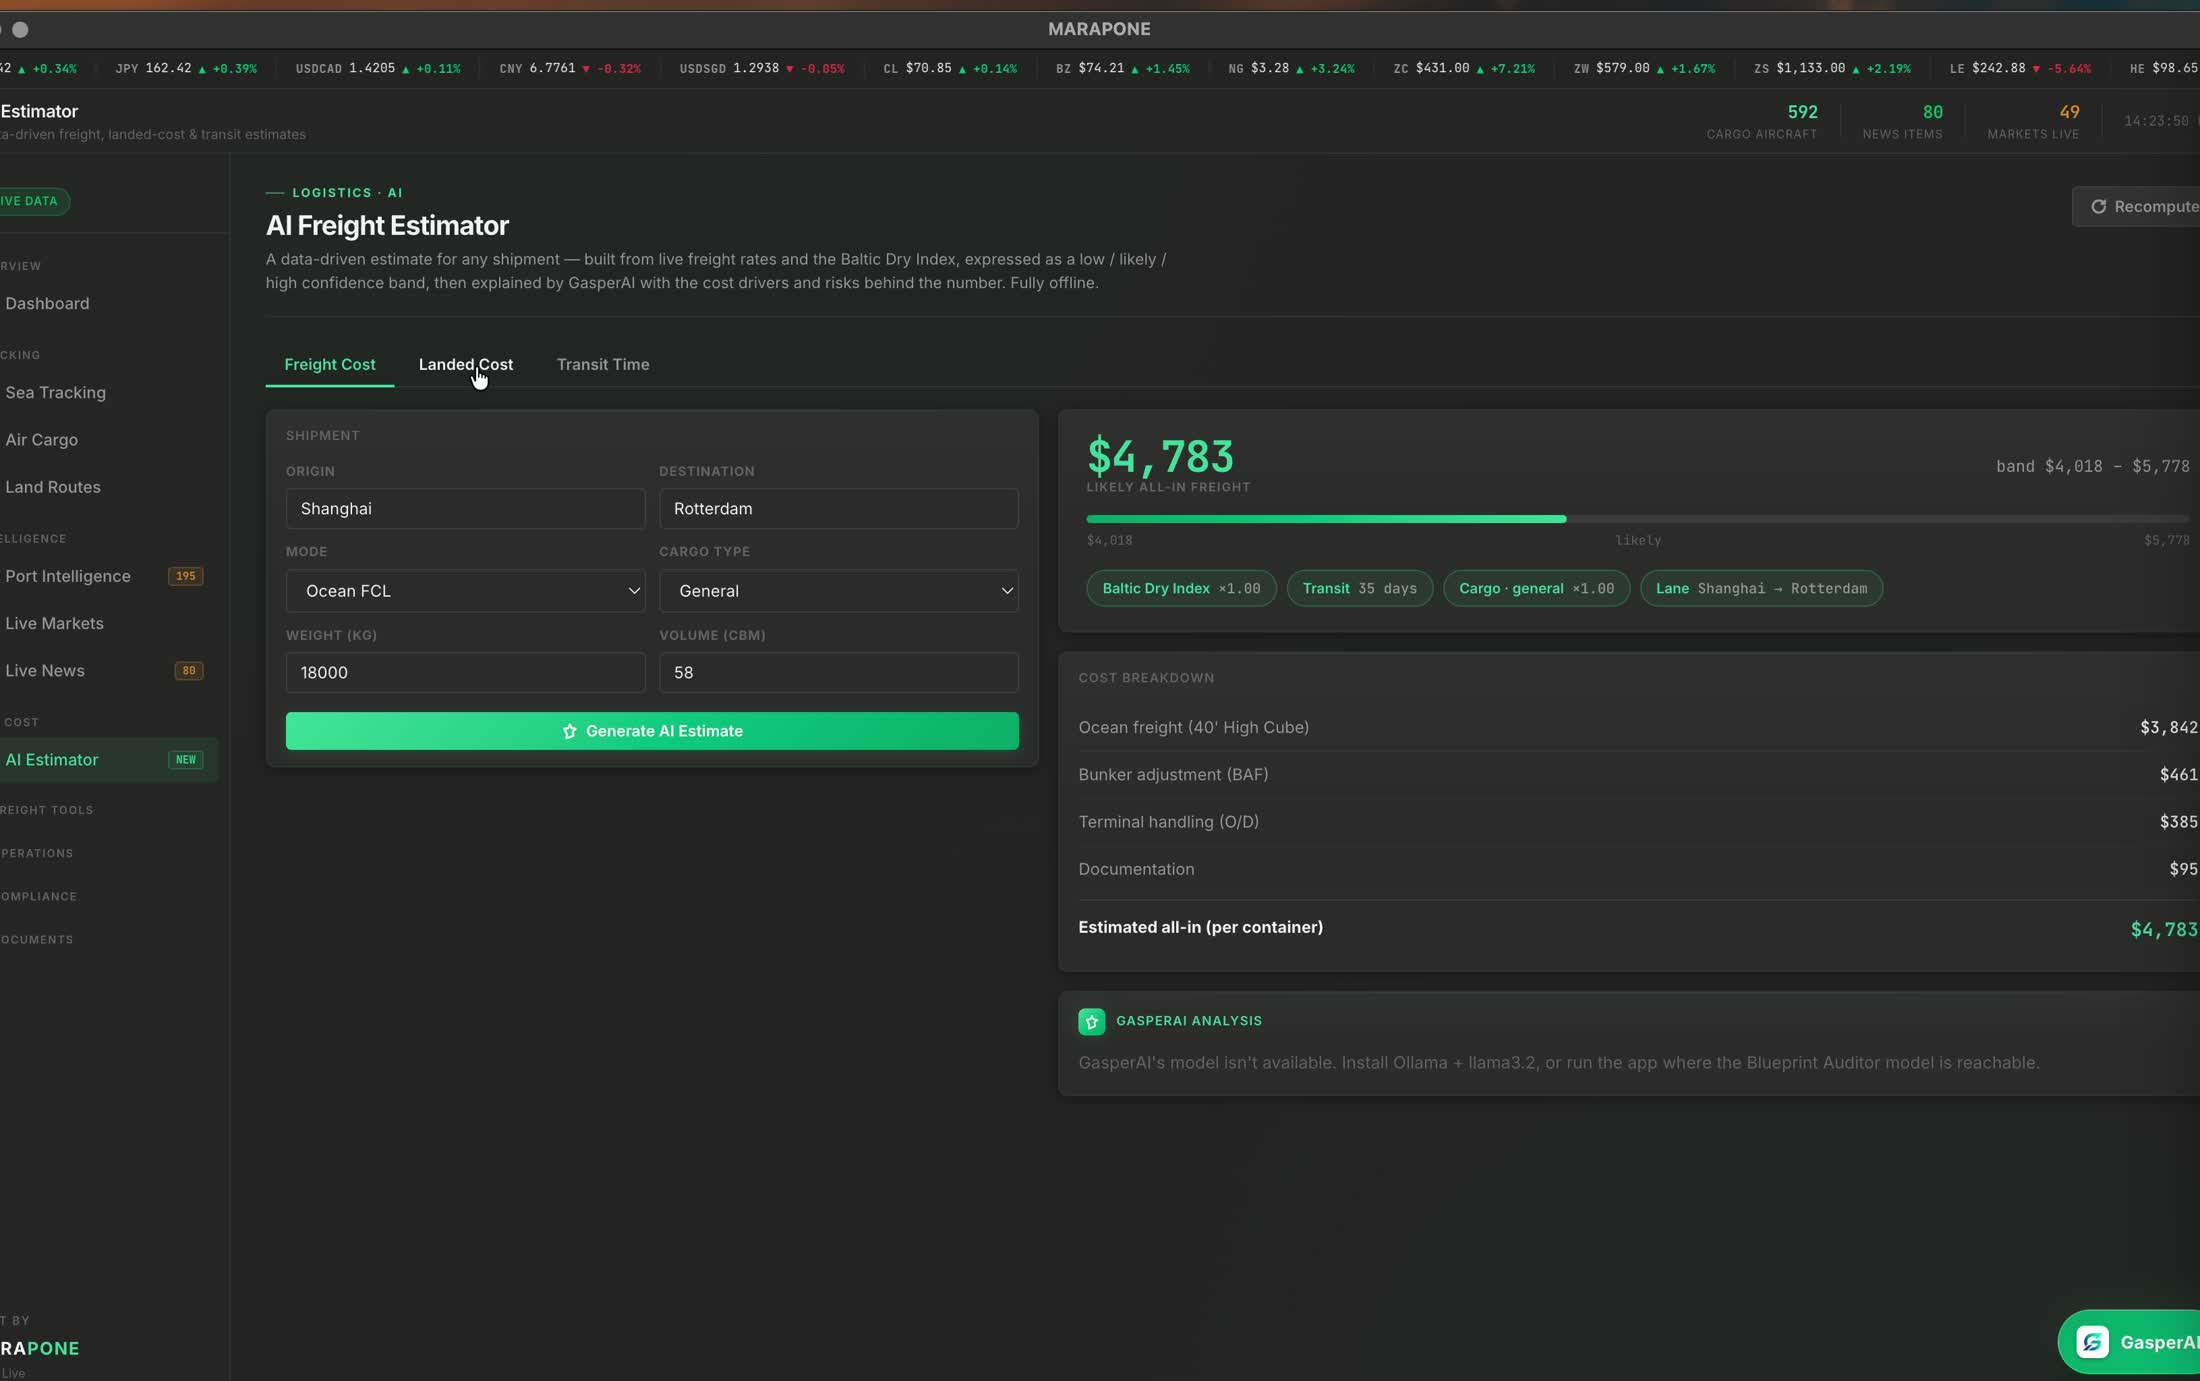The height and width of the screenshot is (1381, 2200).
Task: Open Air Cargo in the sidebar
Action: click(x=108, y=439)
